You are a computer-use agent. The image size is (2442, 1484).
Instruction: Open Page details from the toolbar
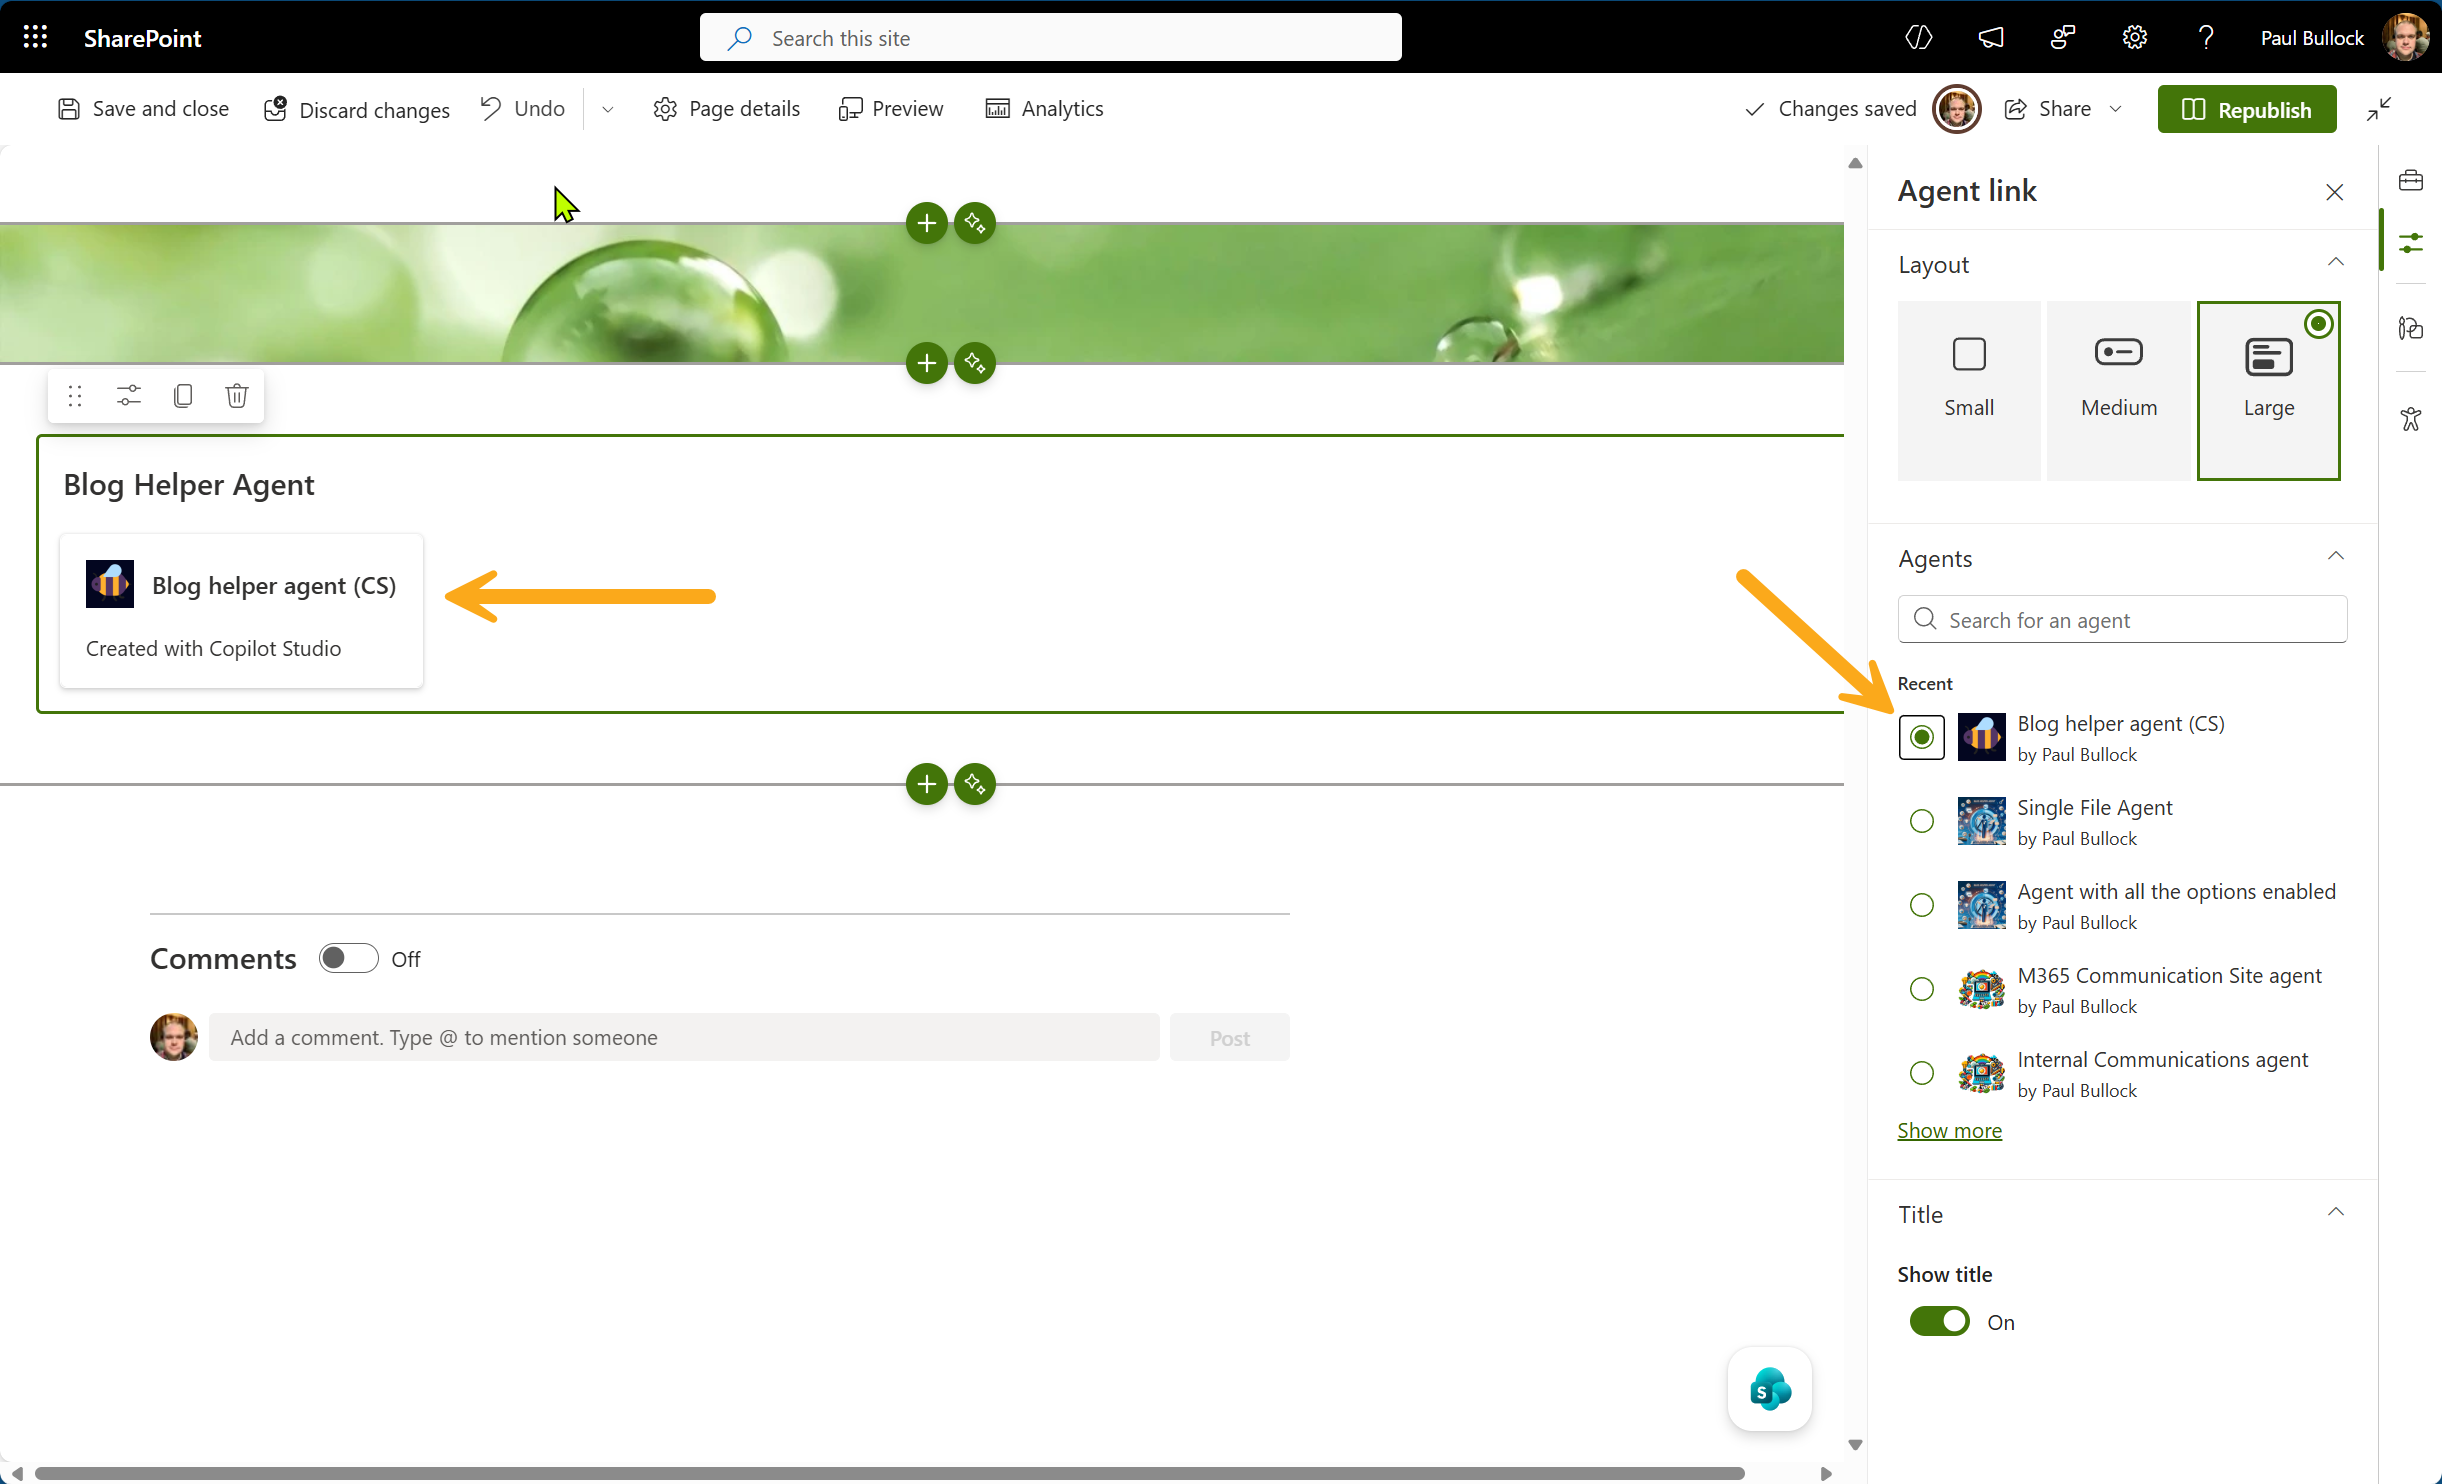click(x=727, y=108)
